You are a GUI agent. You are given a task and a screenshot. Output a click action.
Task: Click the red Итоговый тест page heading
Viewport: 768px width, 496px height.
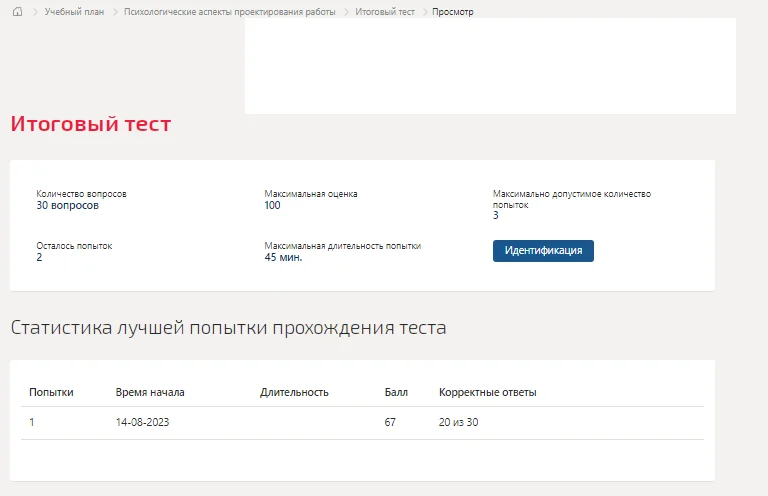91,124
